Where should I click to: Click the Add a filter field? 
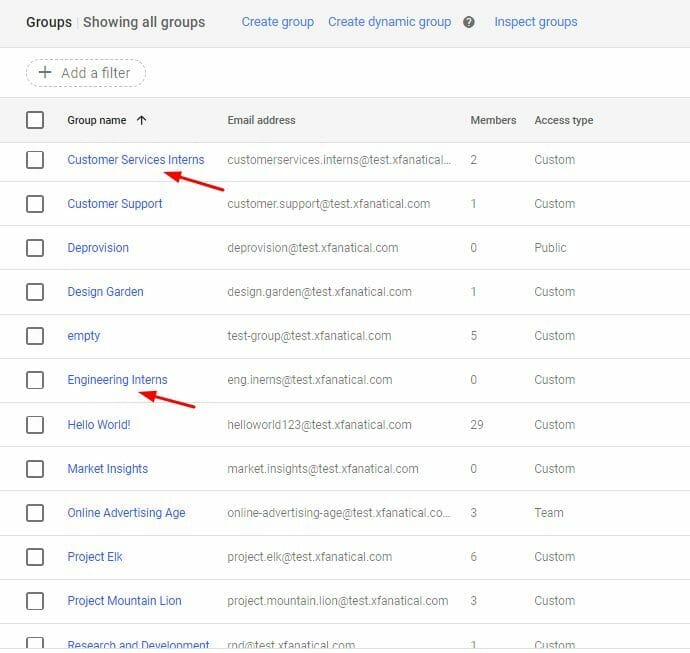point(86,73)
